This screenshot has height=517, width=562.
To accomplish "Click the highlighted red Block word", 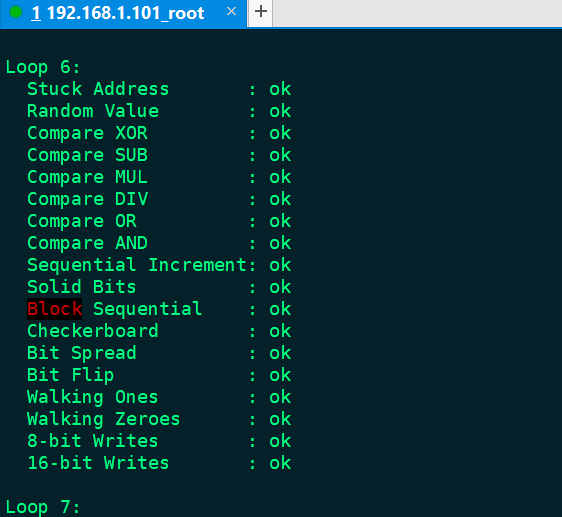I will tap(54, 309).
